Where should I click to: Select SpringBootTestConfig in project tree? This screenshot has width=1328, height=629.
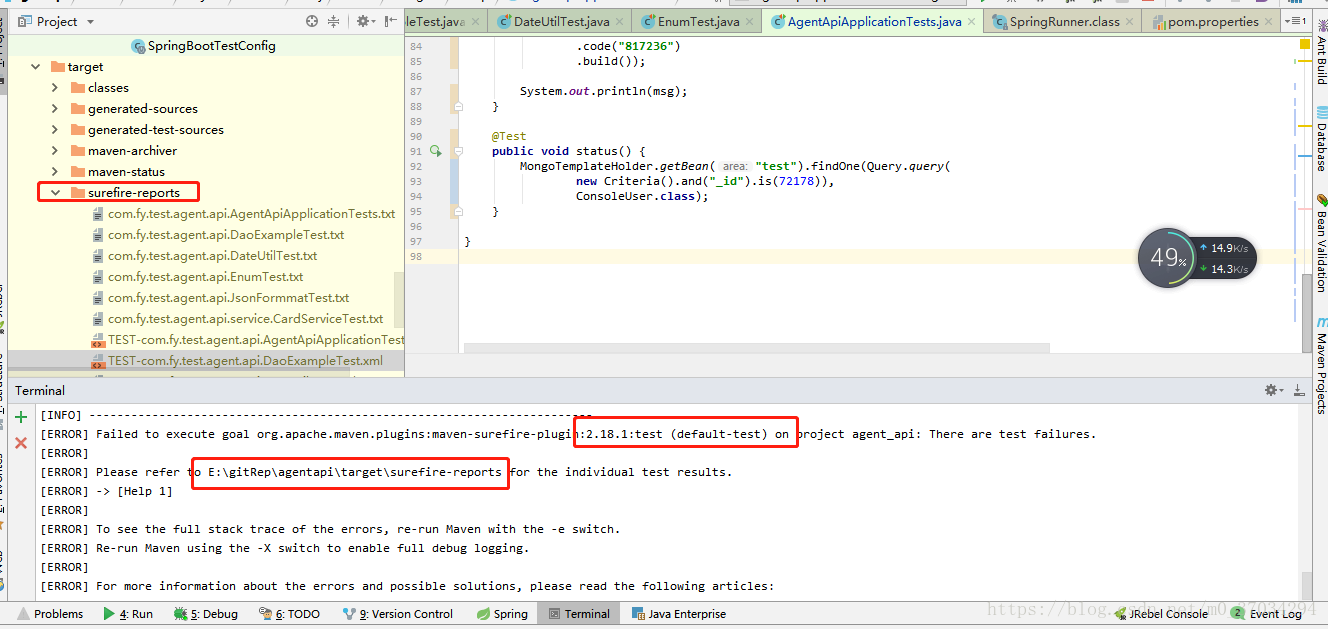(x=203, y=46)
